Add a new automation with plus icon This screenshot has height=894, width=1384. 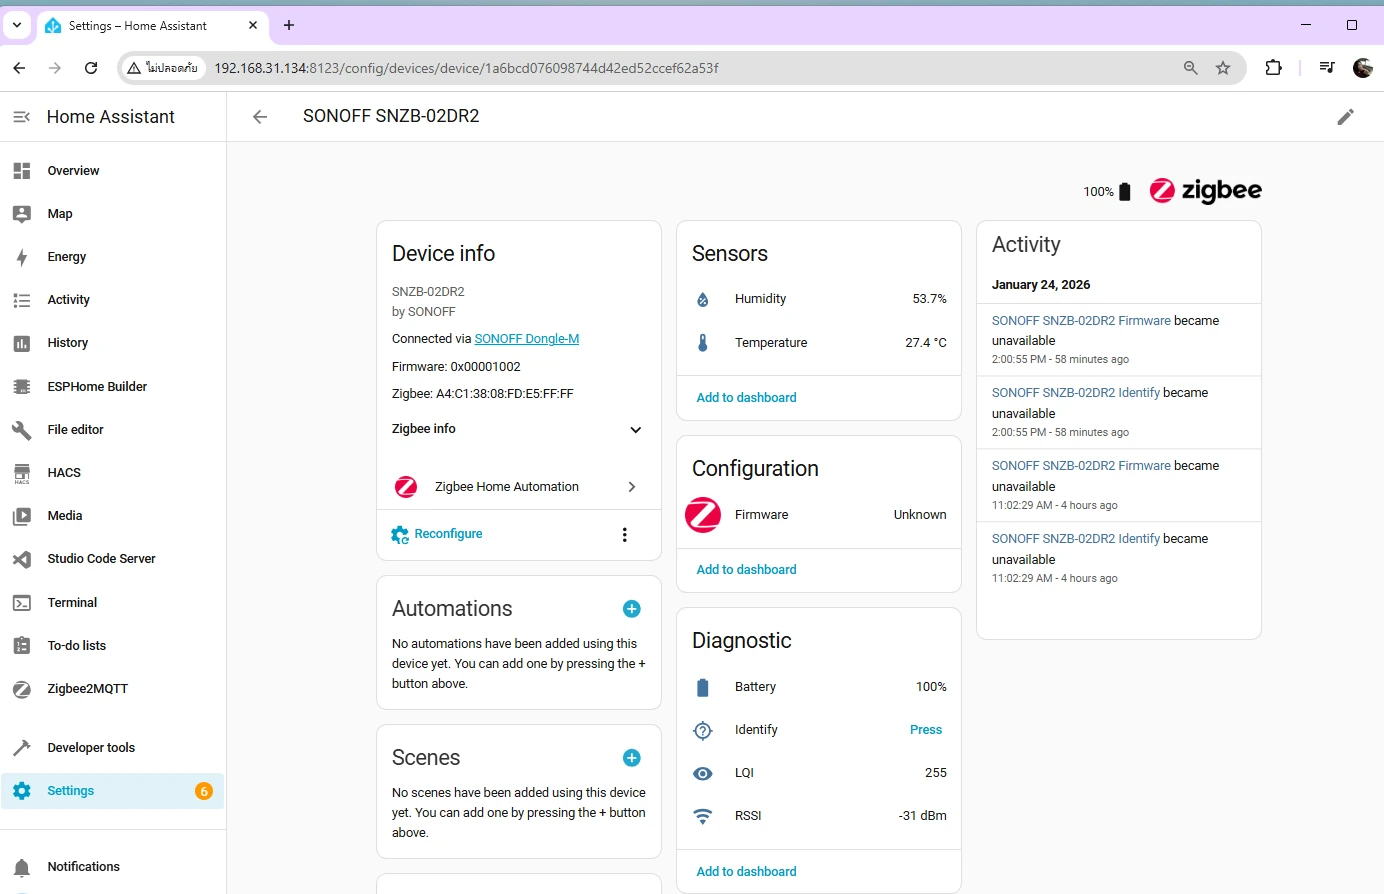tap(631, 609)
